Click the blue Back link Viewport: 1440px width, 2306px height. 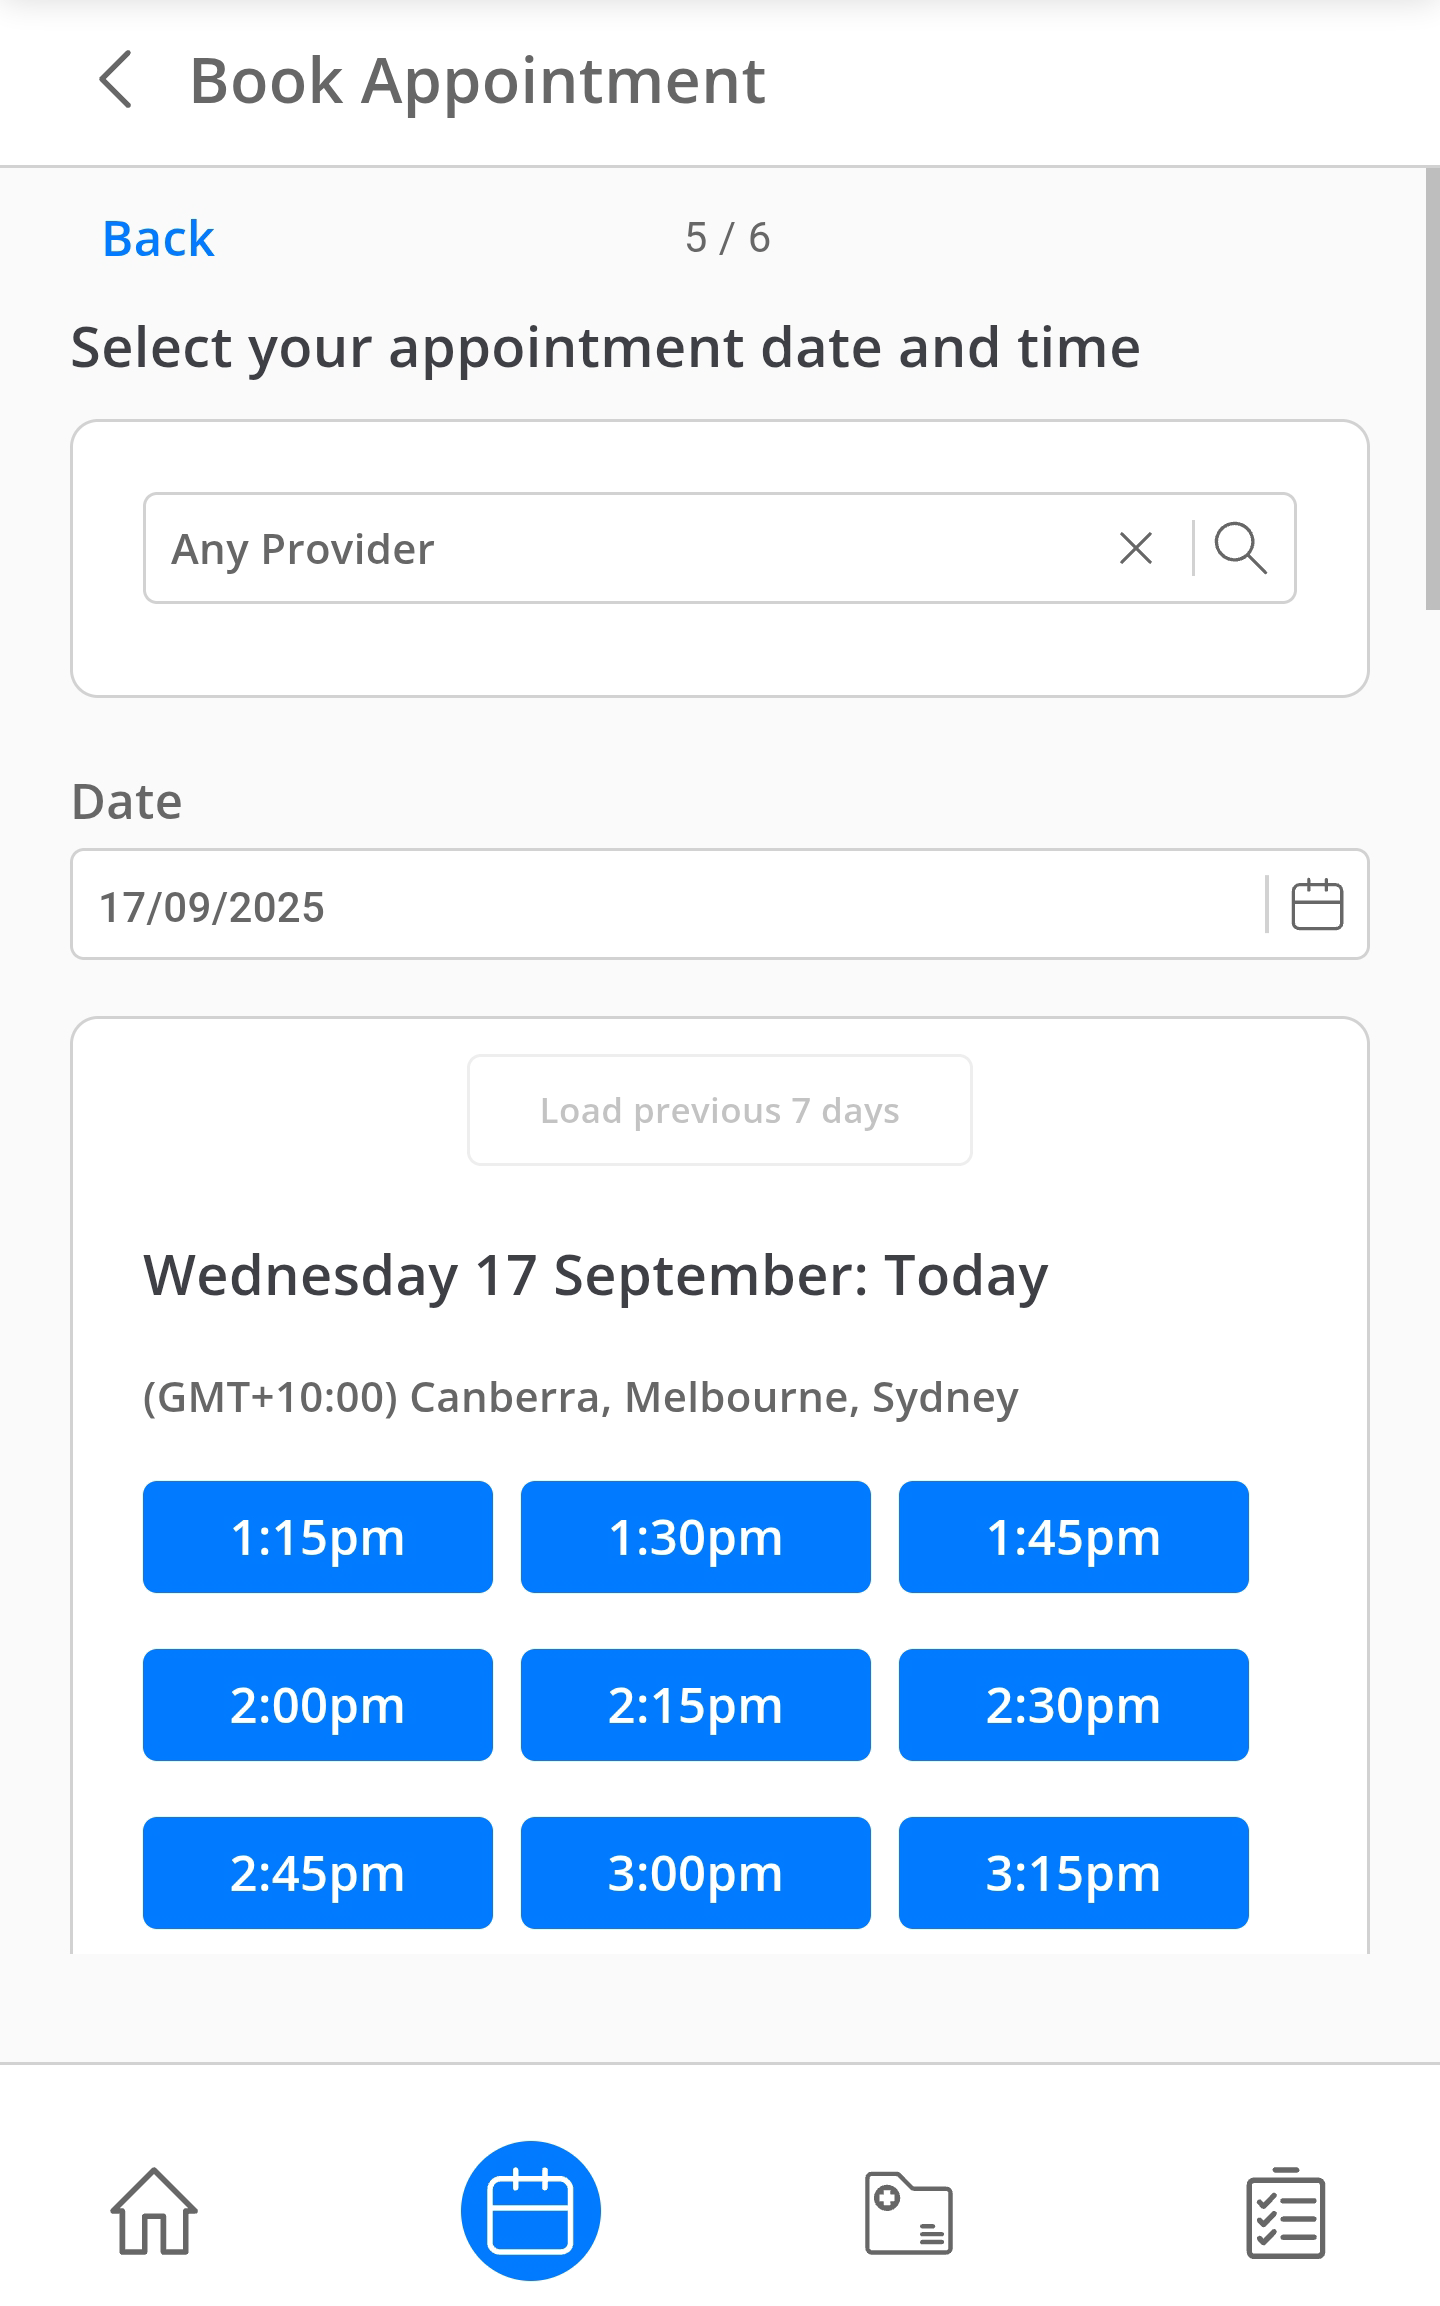(158, 239)
